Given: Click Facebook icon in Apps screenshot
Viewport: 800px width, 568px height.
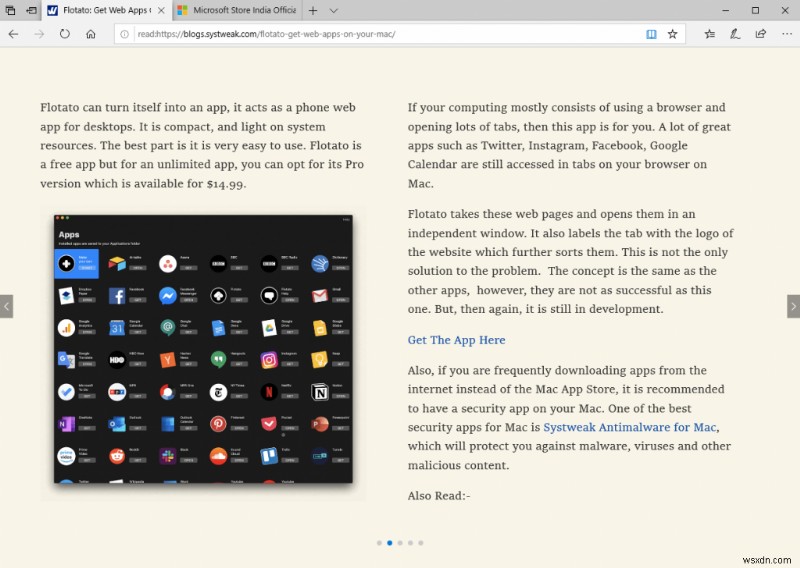Looking at the screenshot, I should coord(117,295).
